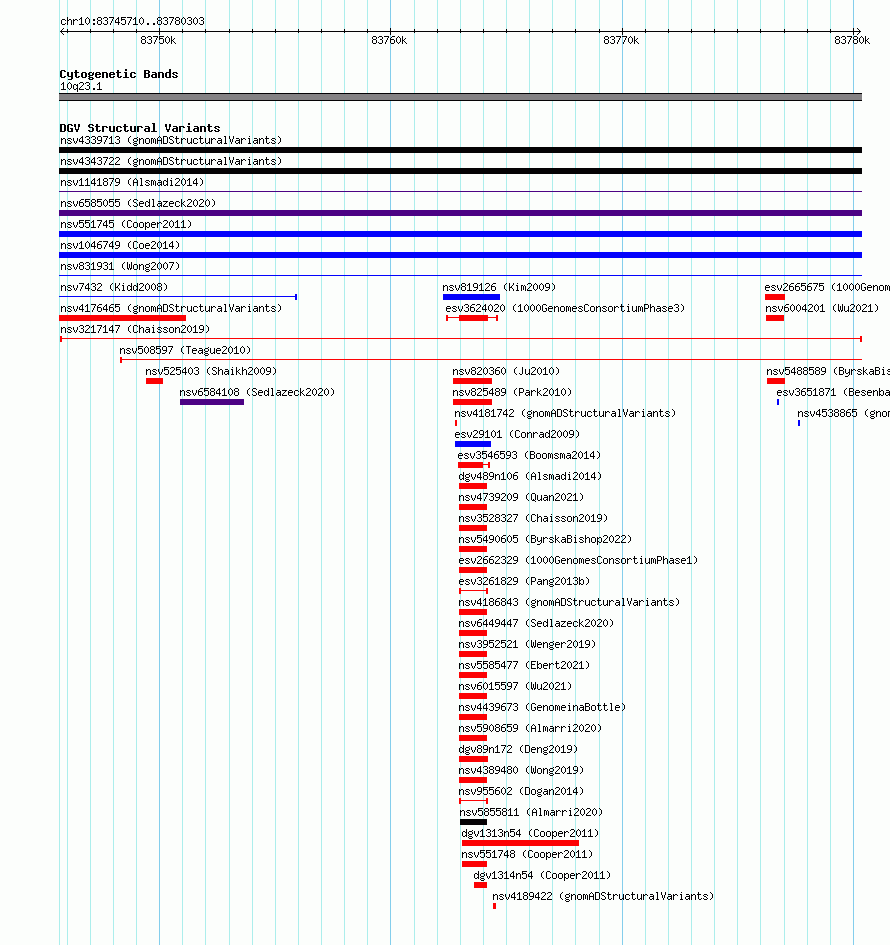Screen dimensions: 890x945
Task: Select nsv4181742 (gnomADStructuralVariants) label
Action: click(565, 413)
